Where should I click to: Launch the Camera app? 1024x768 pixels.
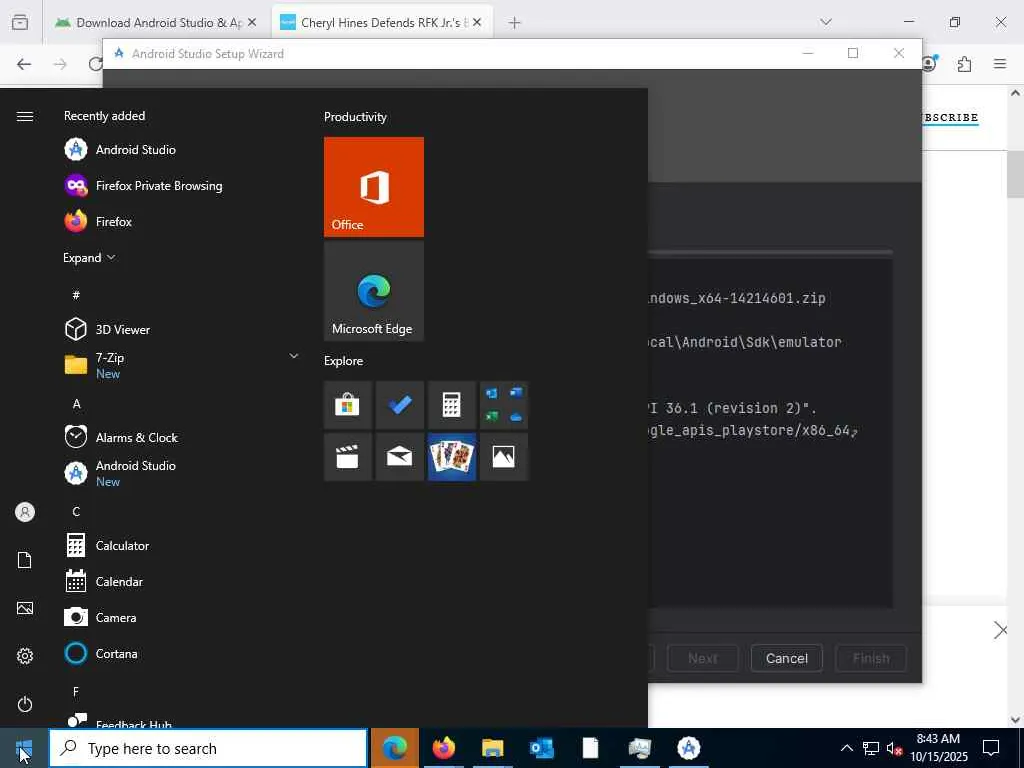180,617
